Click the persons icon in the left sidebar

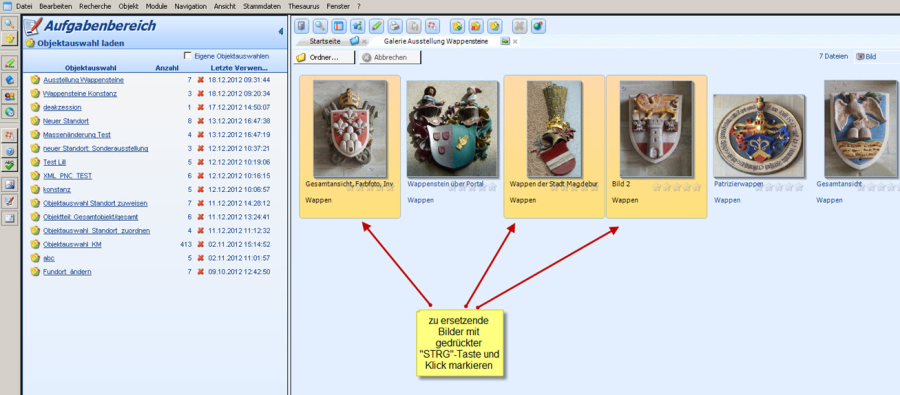tap(9, 96)
